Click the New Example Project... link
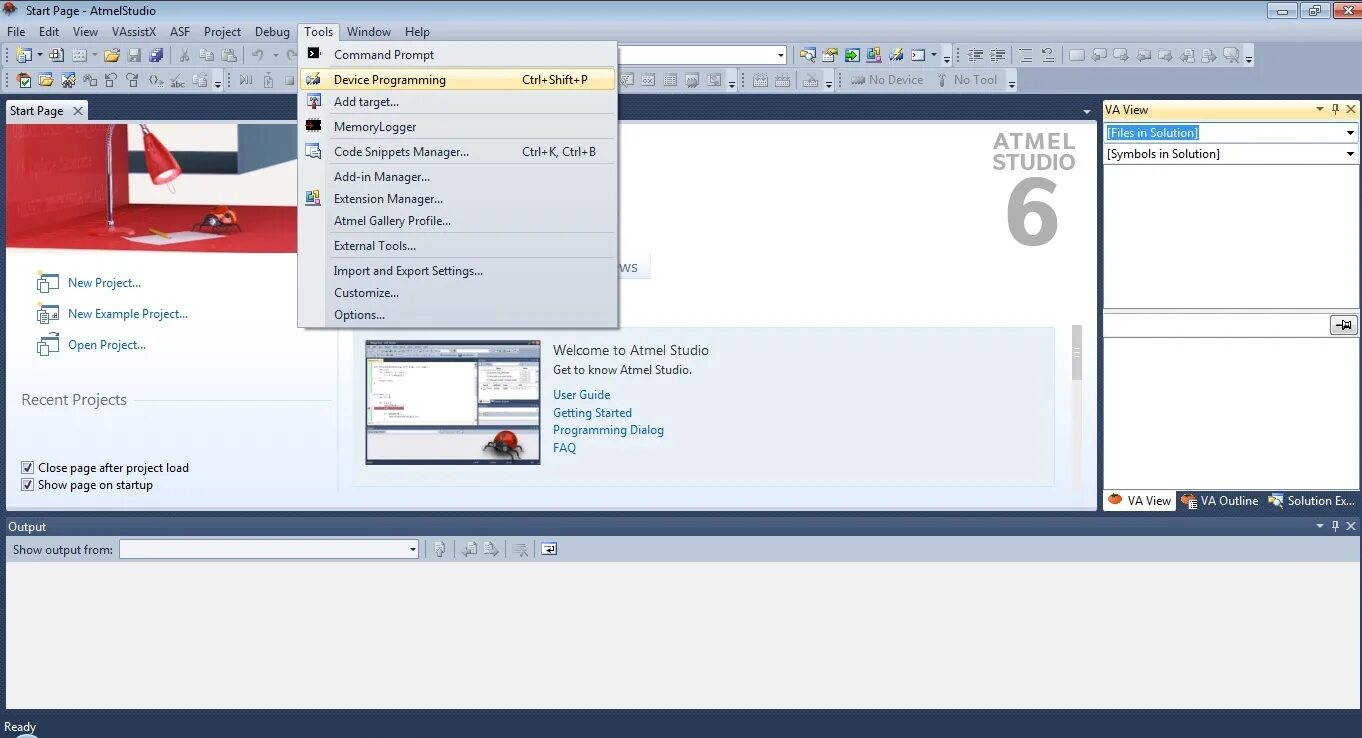 click(x=128, y=314)
